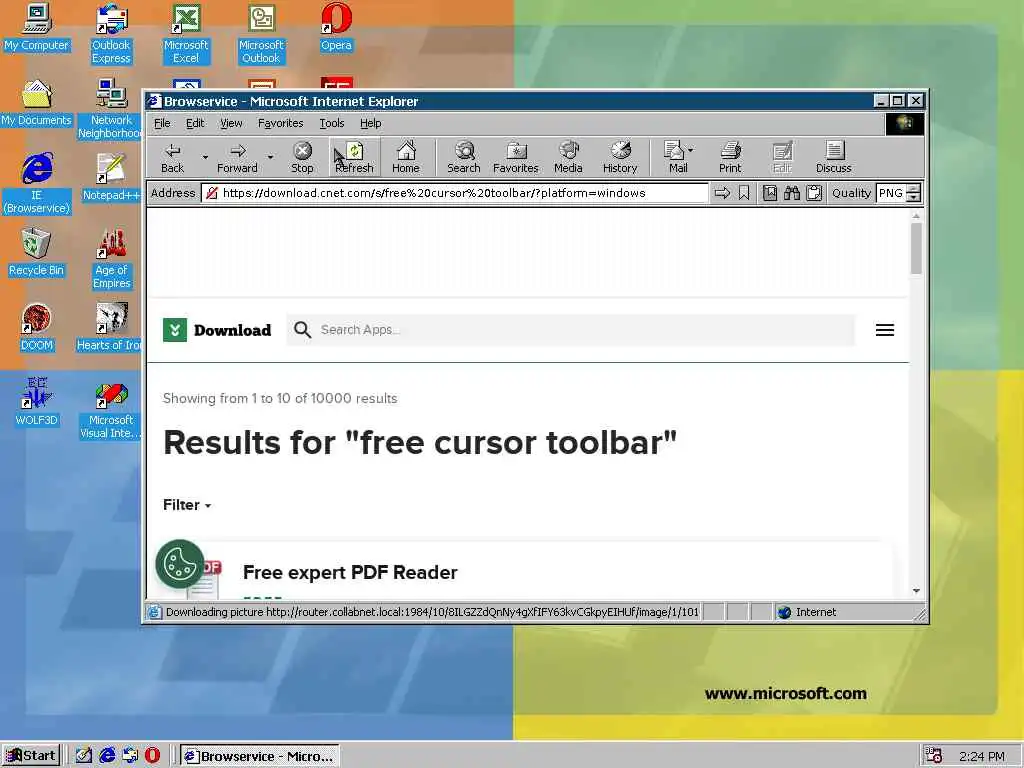This screenshot has width=1024, height=768.
Task: Select Age of Empires desktop icon
Action: coord(111,259)
